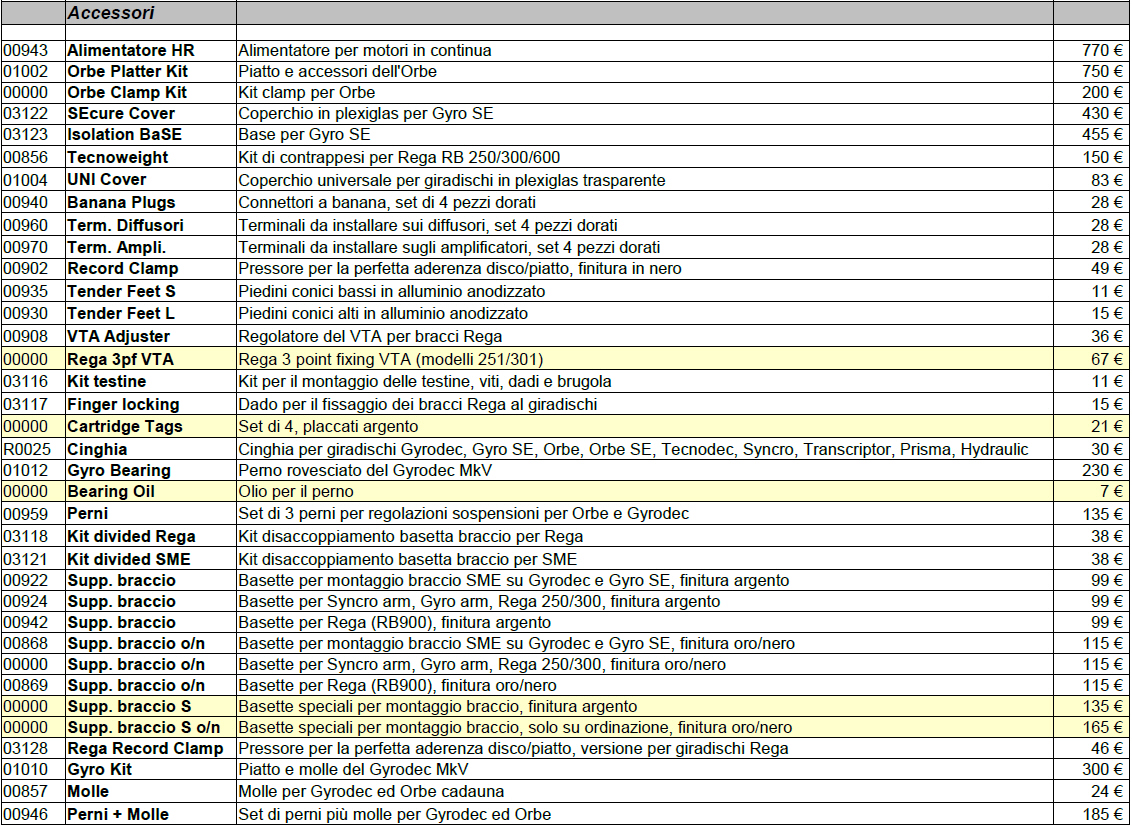1132x826 pixels.
Task: Click the highlighted 'Rega 3pf VTA' cell
Action: pos(151,359)
